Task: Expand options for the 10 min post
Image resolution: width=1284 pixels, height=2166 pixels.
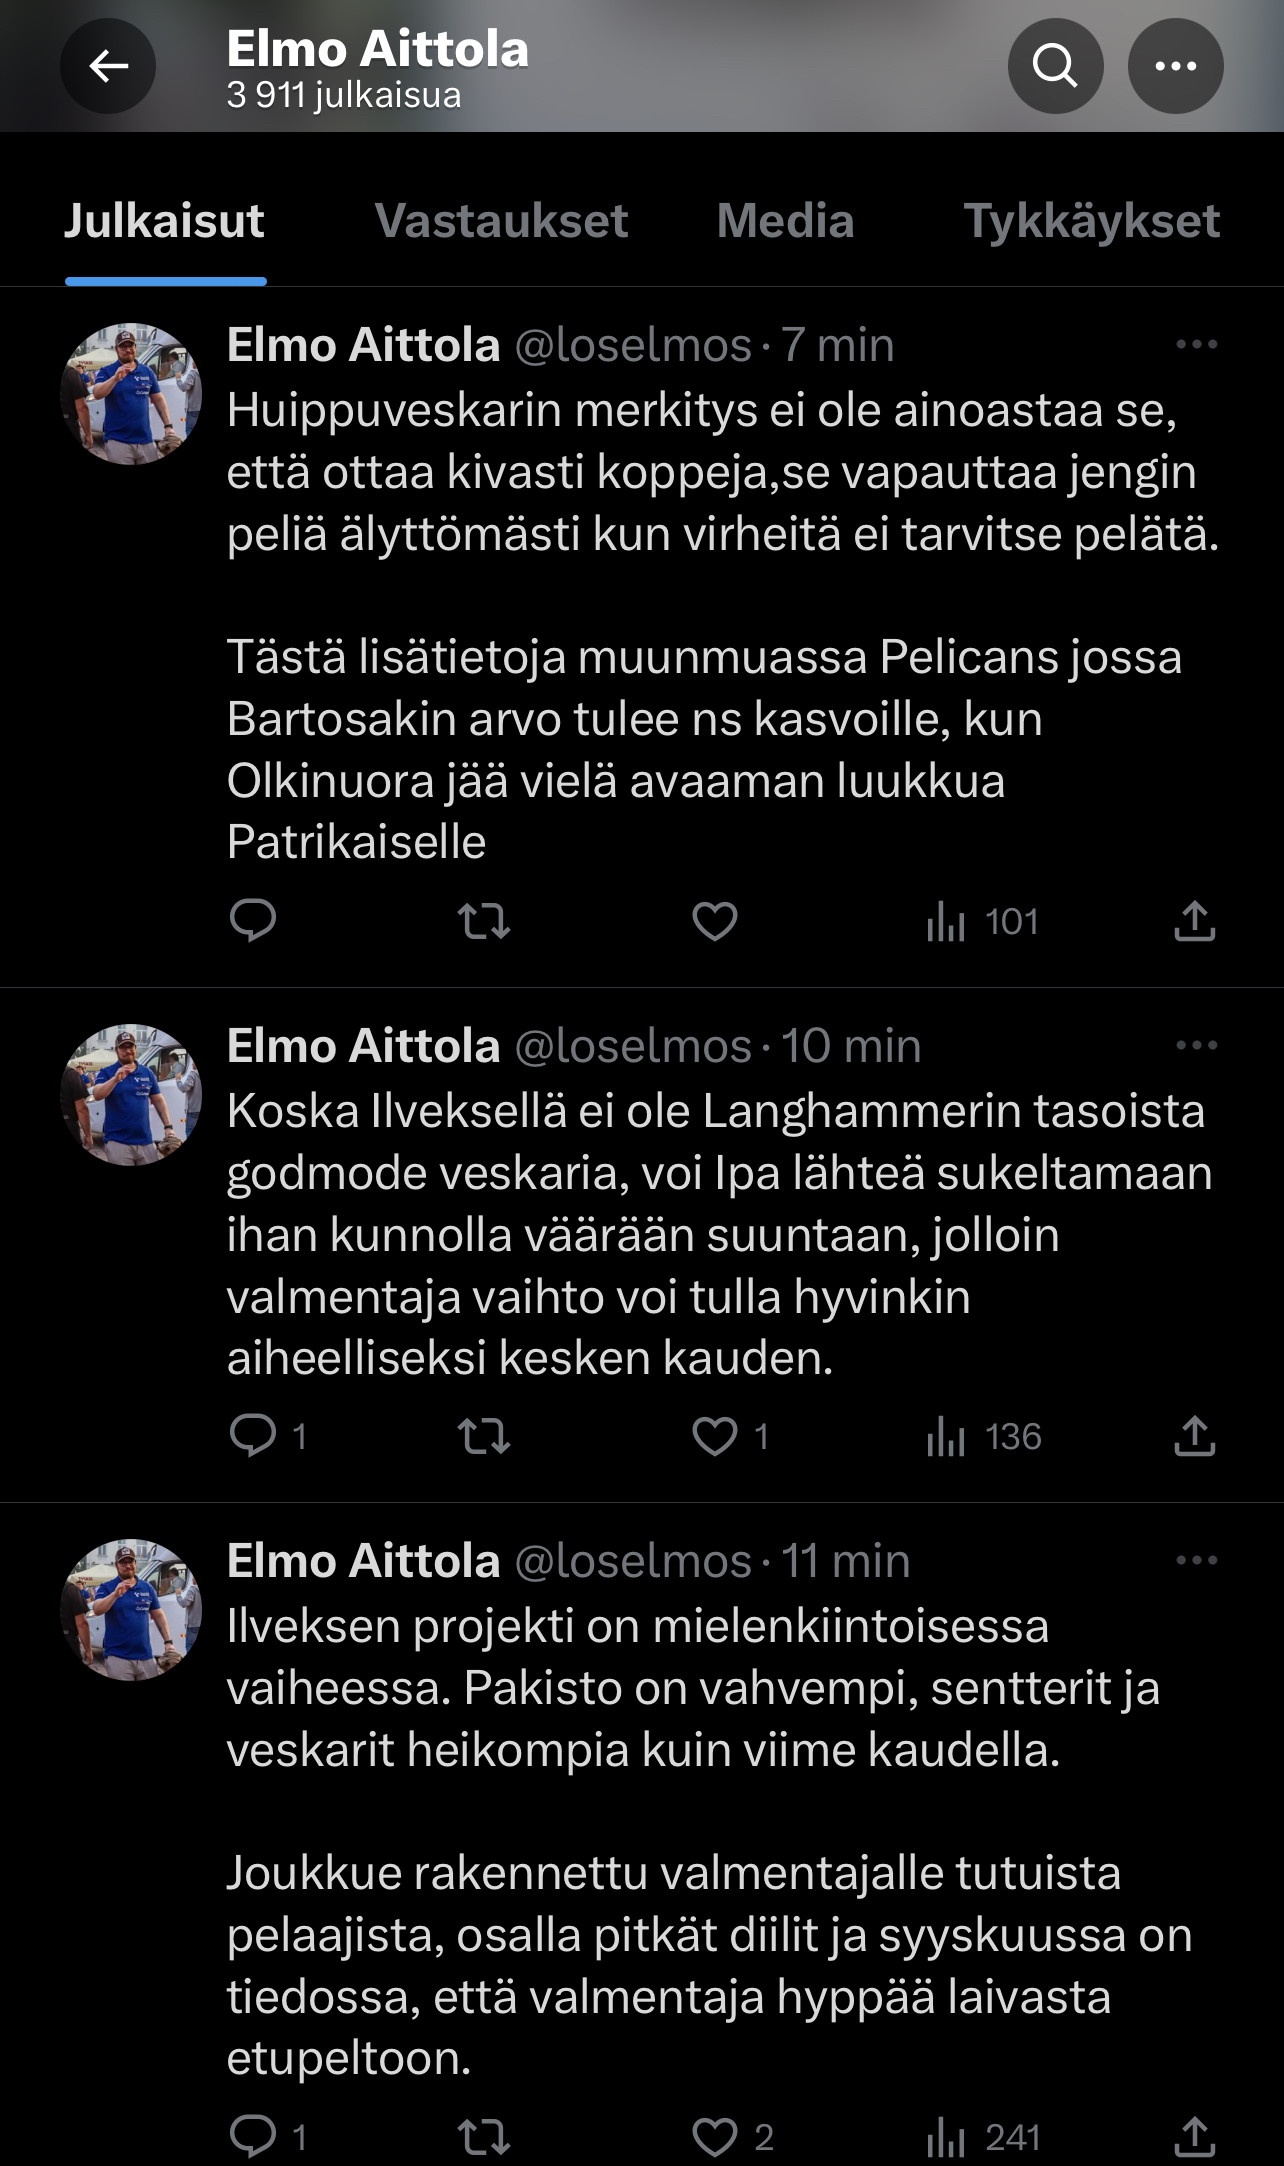Action: pos(1196,1046)
